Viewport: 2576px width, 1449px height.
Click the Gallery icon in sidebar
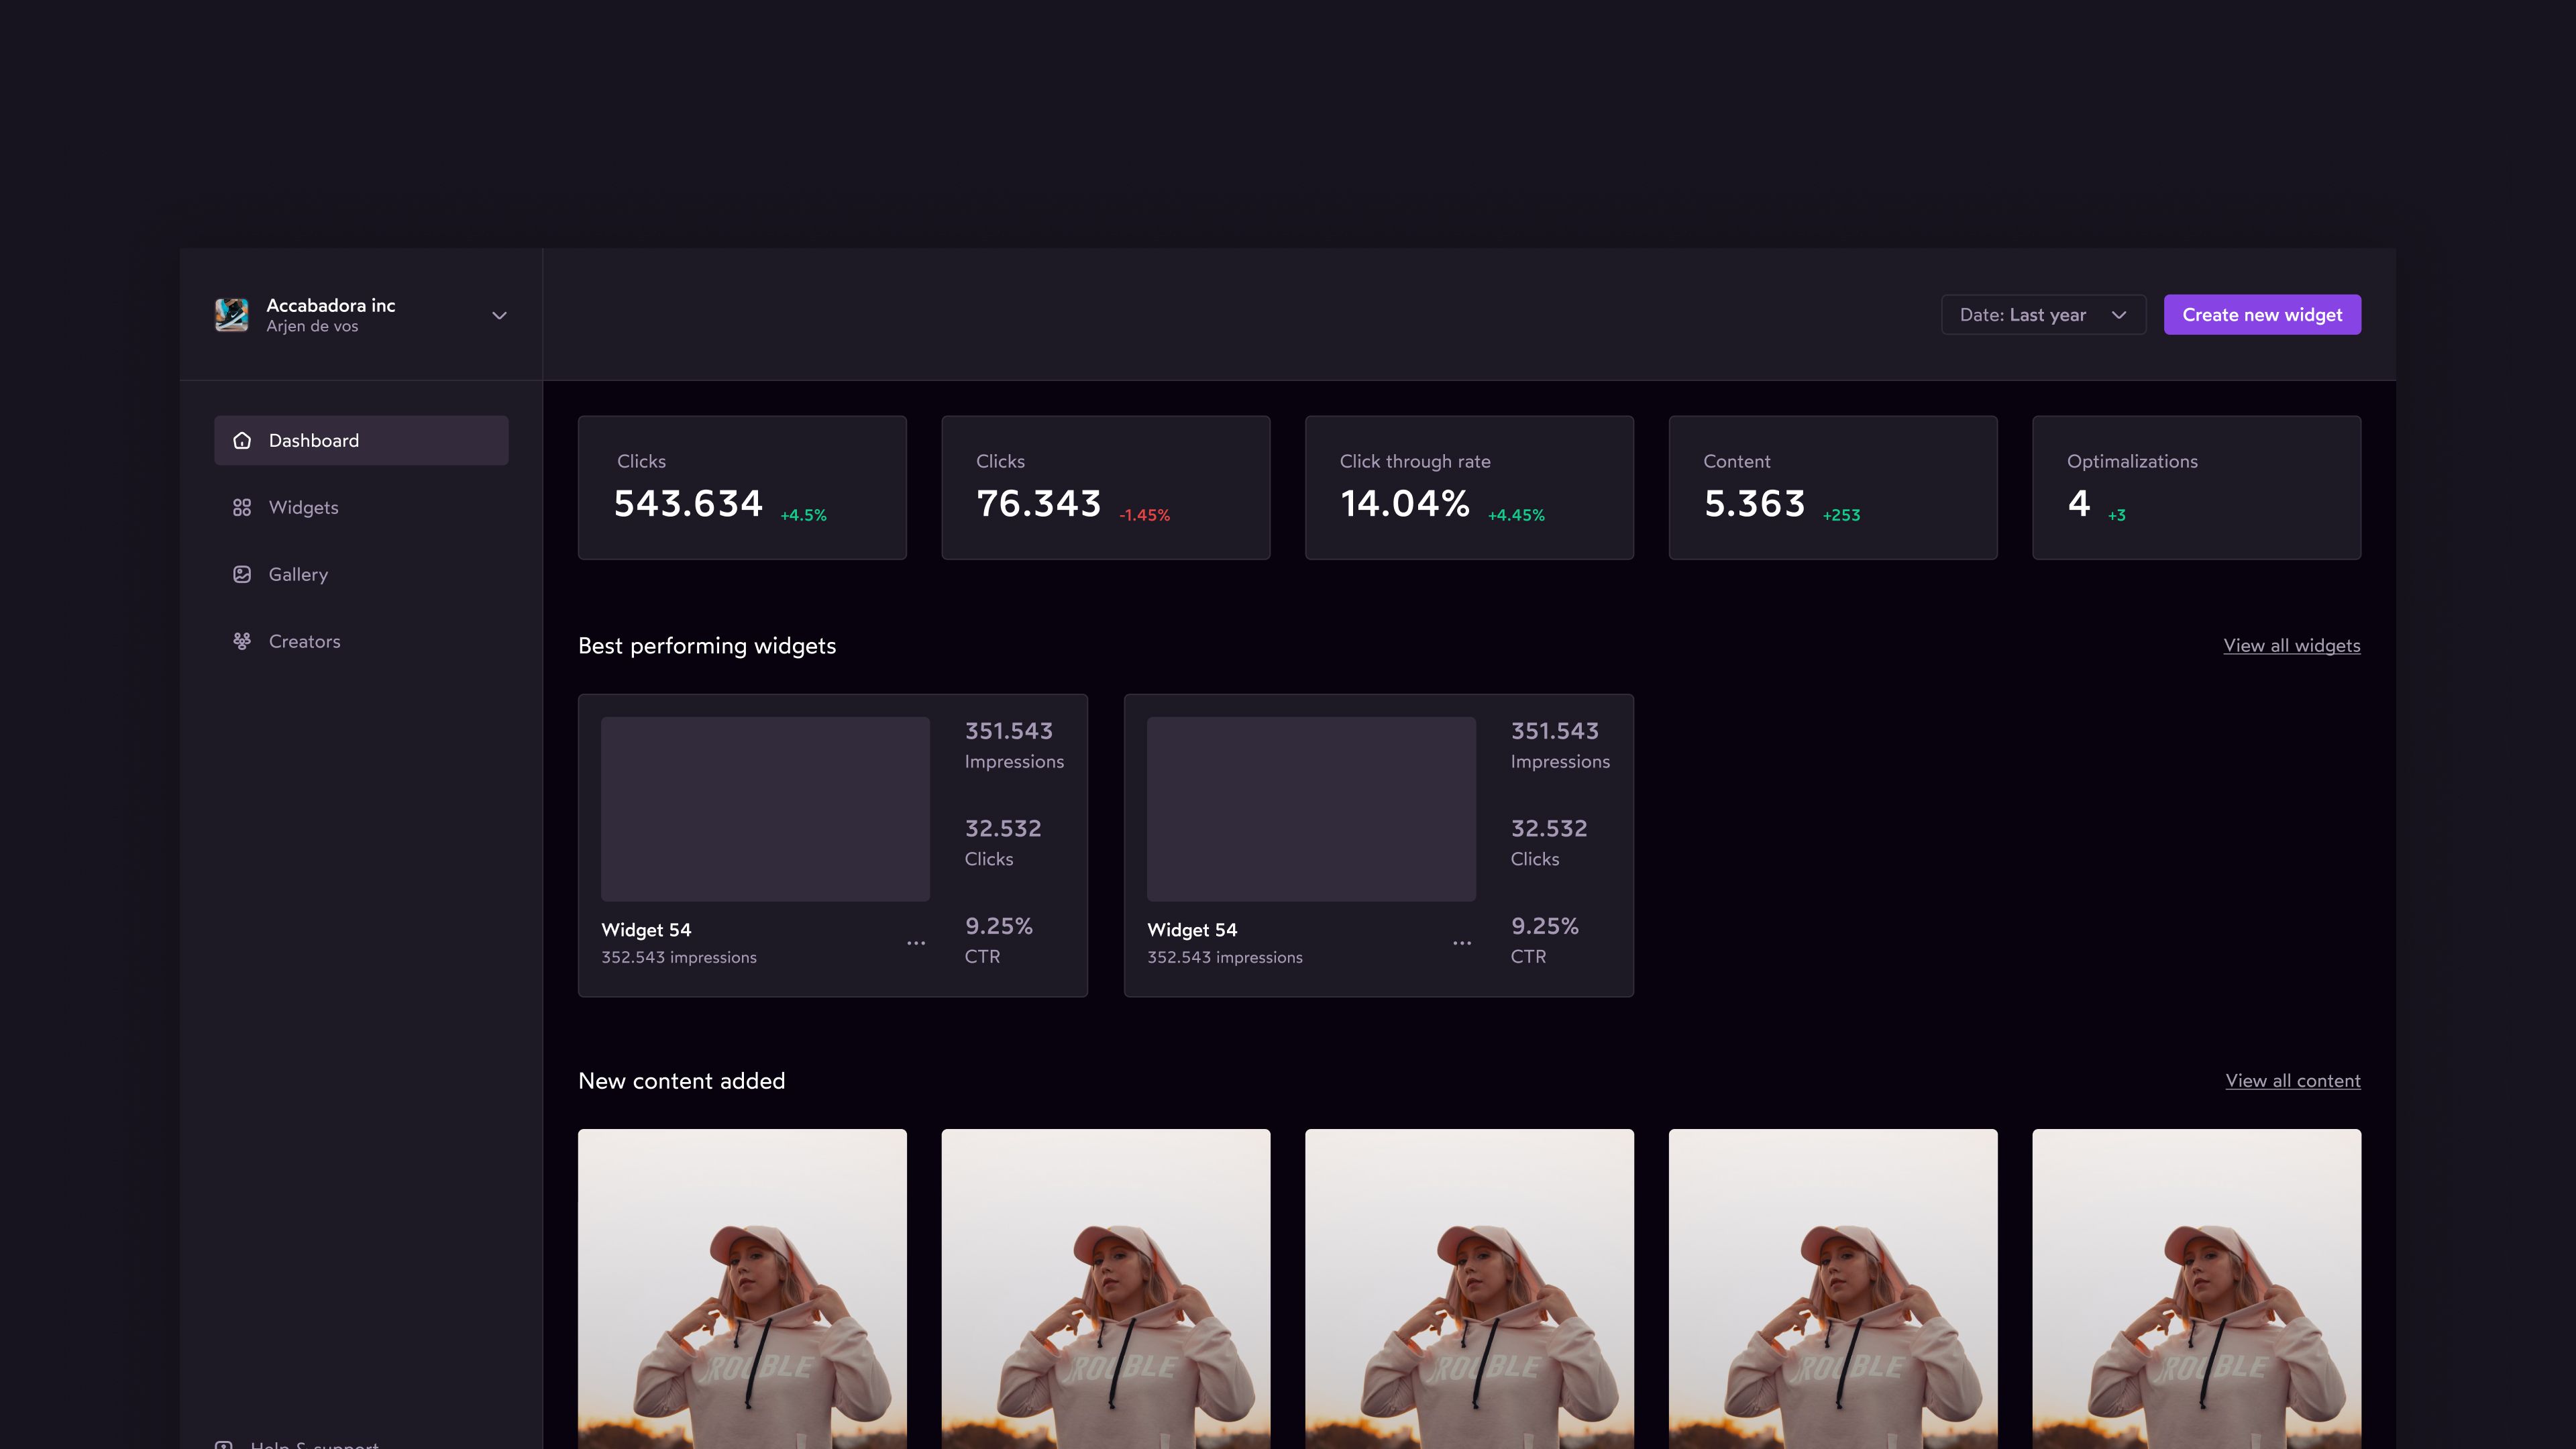pos(241,574)
